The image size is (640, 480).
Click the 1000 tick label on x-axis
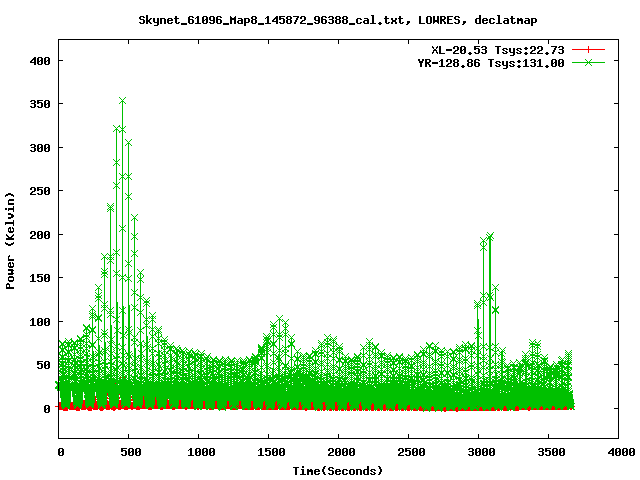(199, 453)
